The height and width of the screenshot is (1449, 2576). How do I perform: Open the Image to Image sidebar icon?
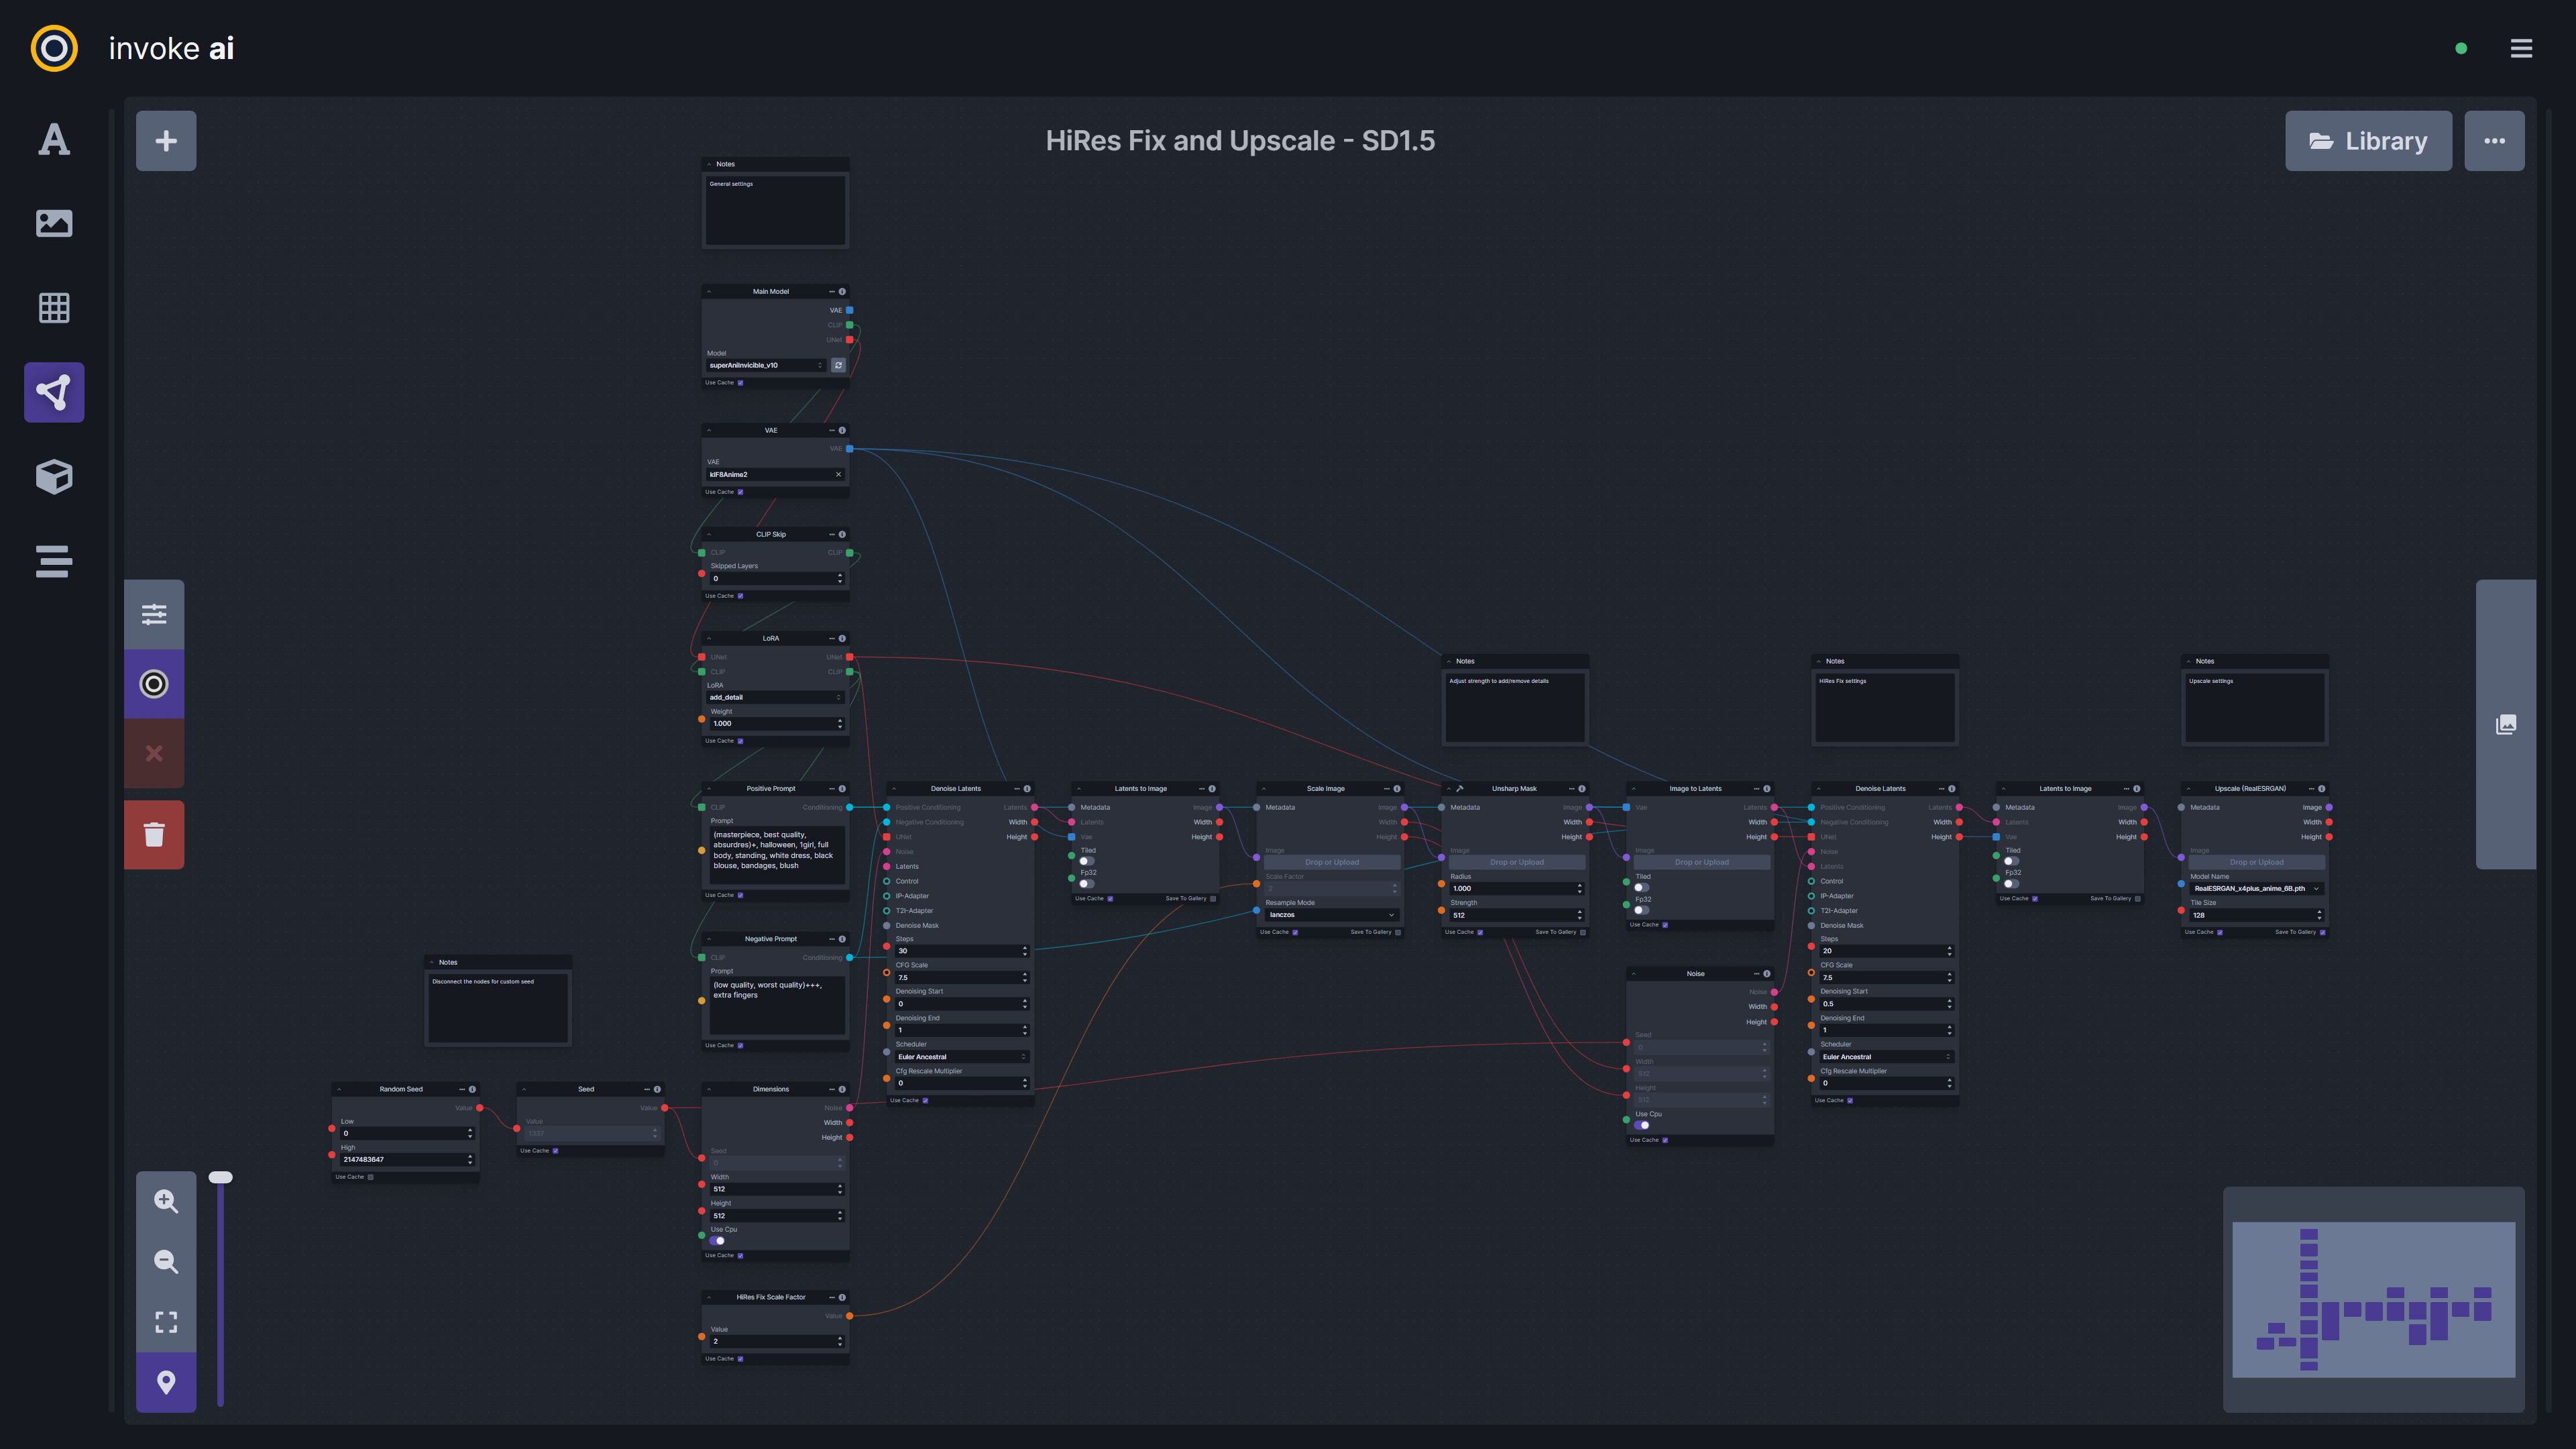54,223
